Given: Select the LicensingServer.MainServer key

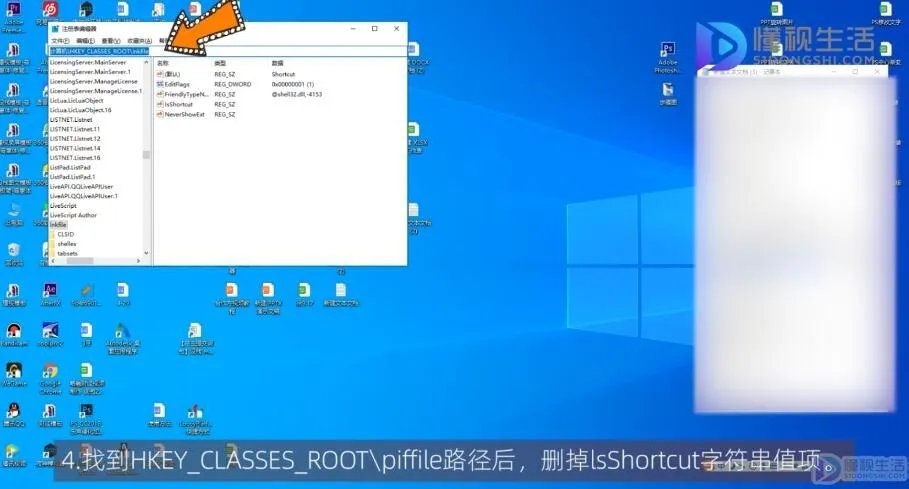Looking at the screenshot, I should (88, 62).
